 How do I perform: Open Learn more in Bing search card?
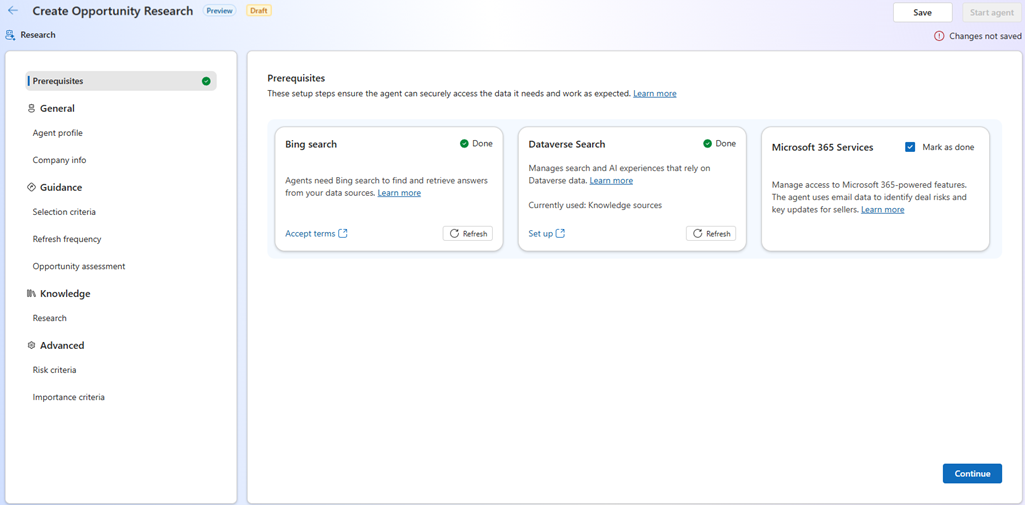click(x=399, y=193)
